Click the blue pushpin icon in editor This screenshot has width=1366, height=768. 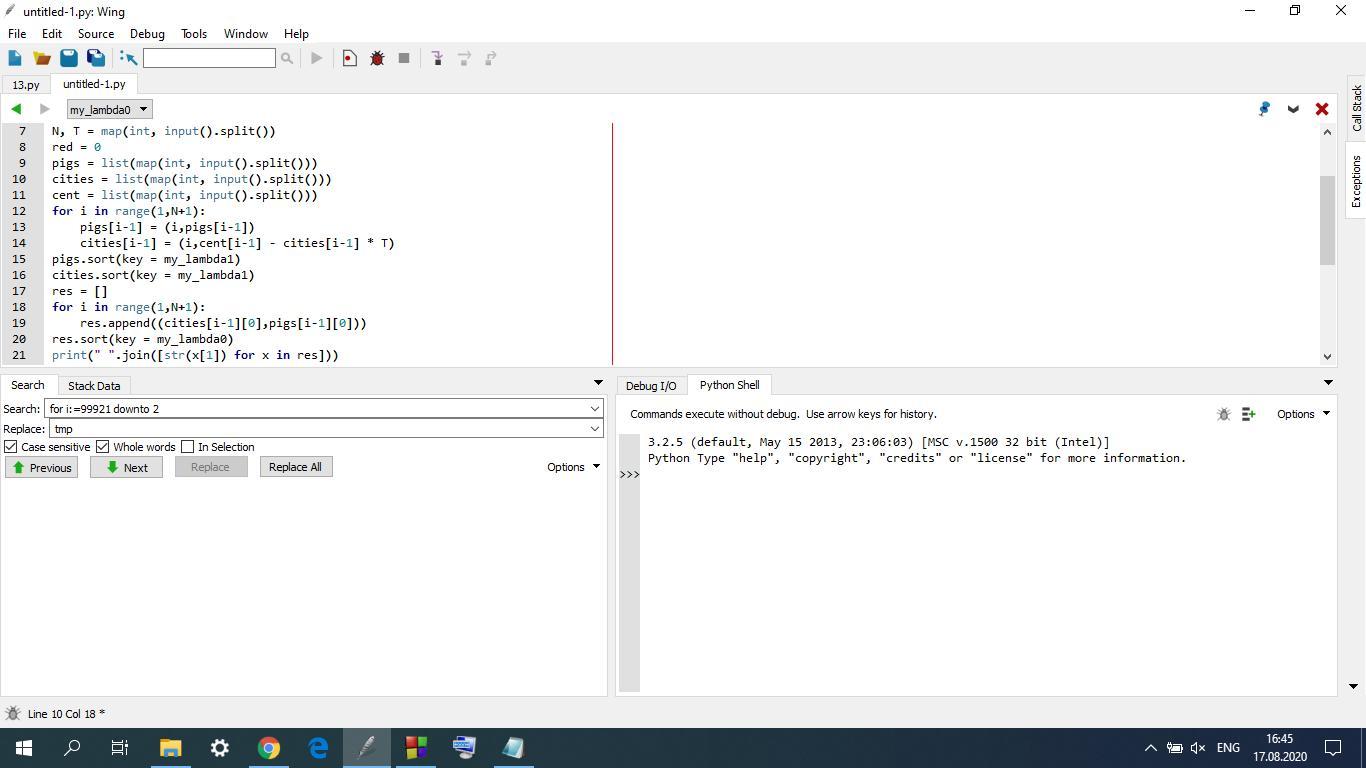(1264, 109)
